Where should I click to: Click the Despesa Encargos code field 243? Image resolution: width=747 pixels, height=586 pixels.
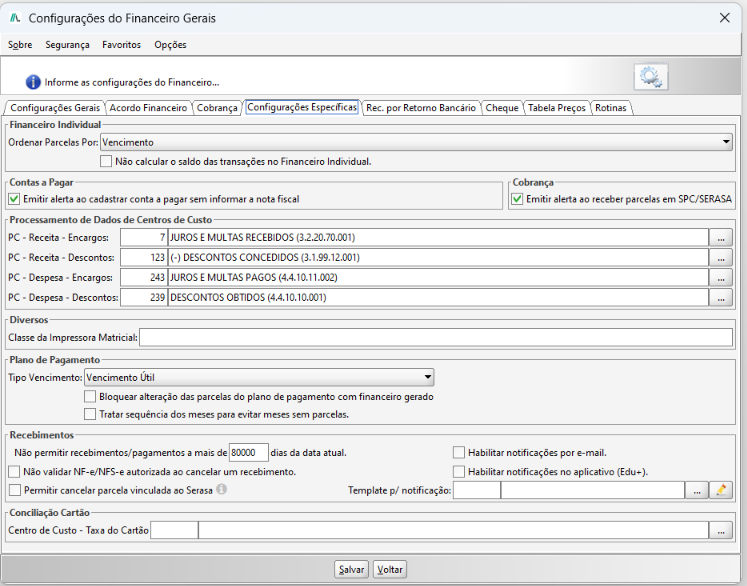(x=143, y=277)
